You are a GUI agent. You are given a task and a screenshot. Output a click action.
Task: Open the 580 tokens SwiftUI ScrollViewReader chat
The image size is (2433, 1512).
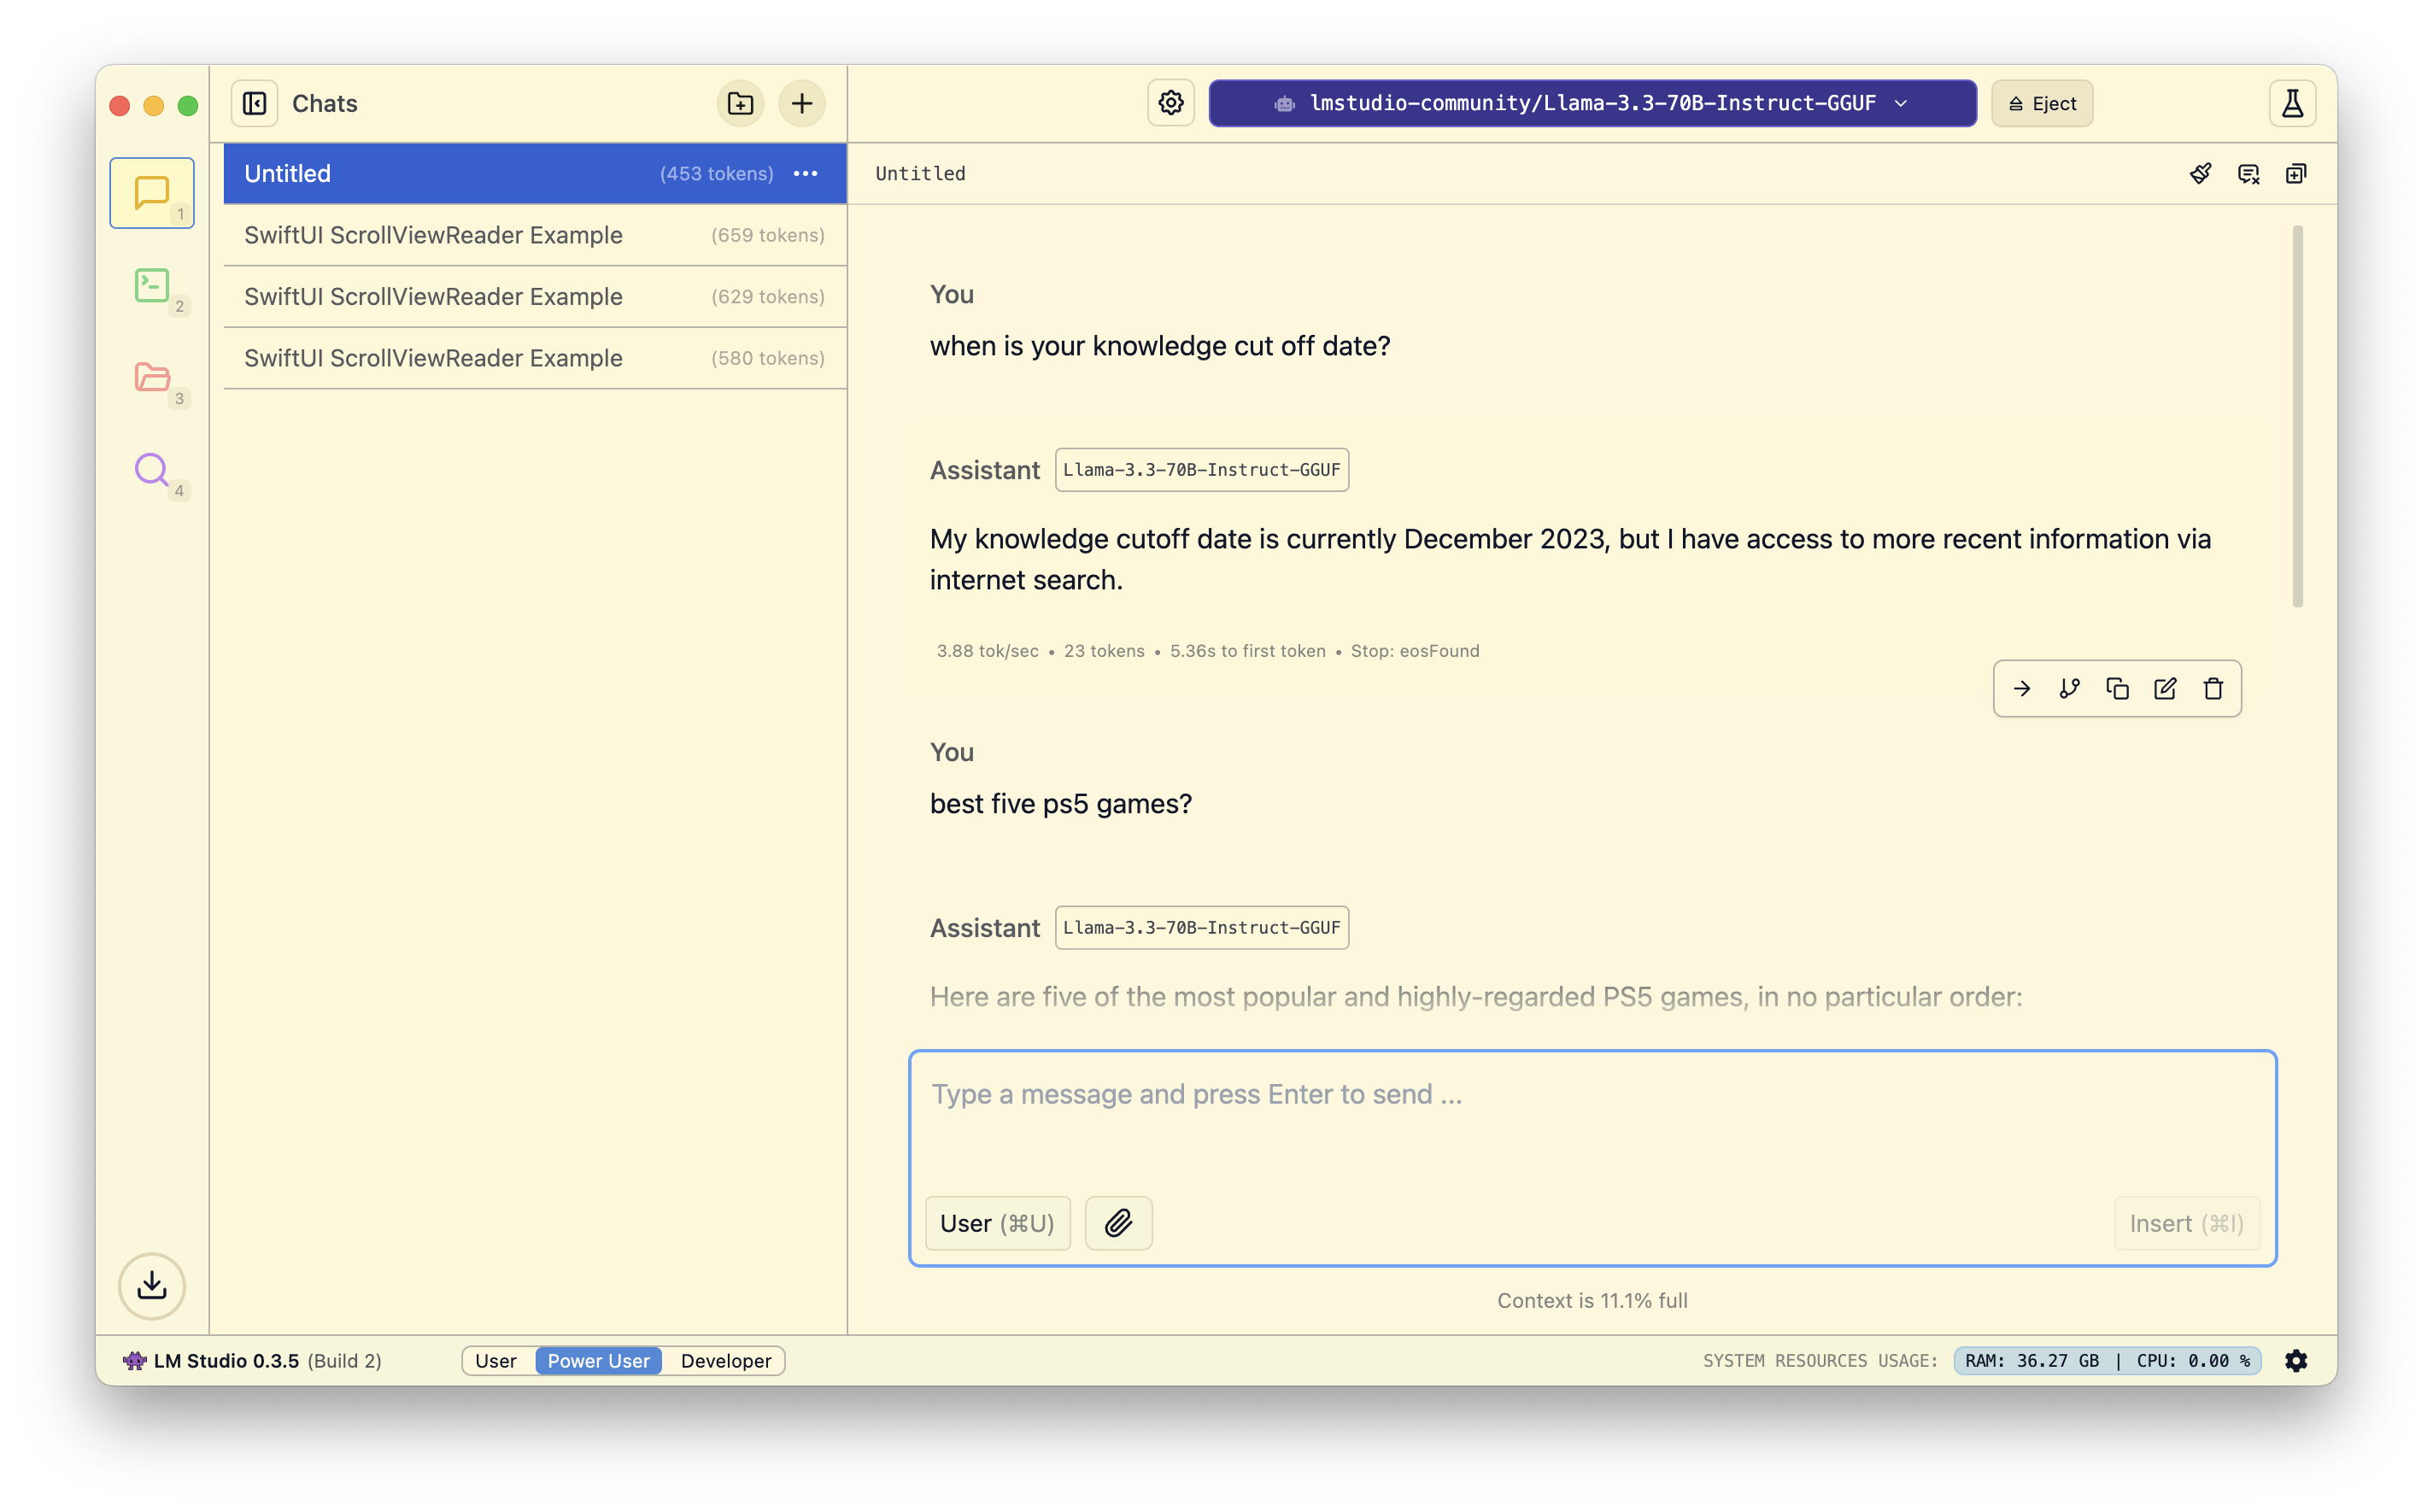tap(534, 358)
